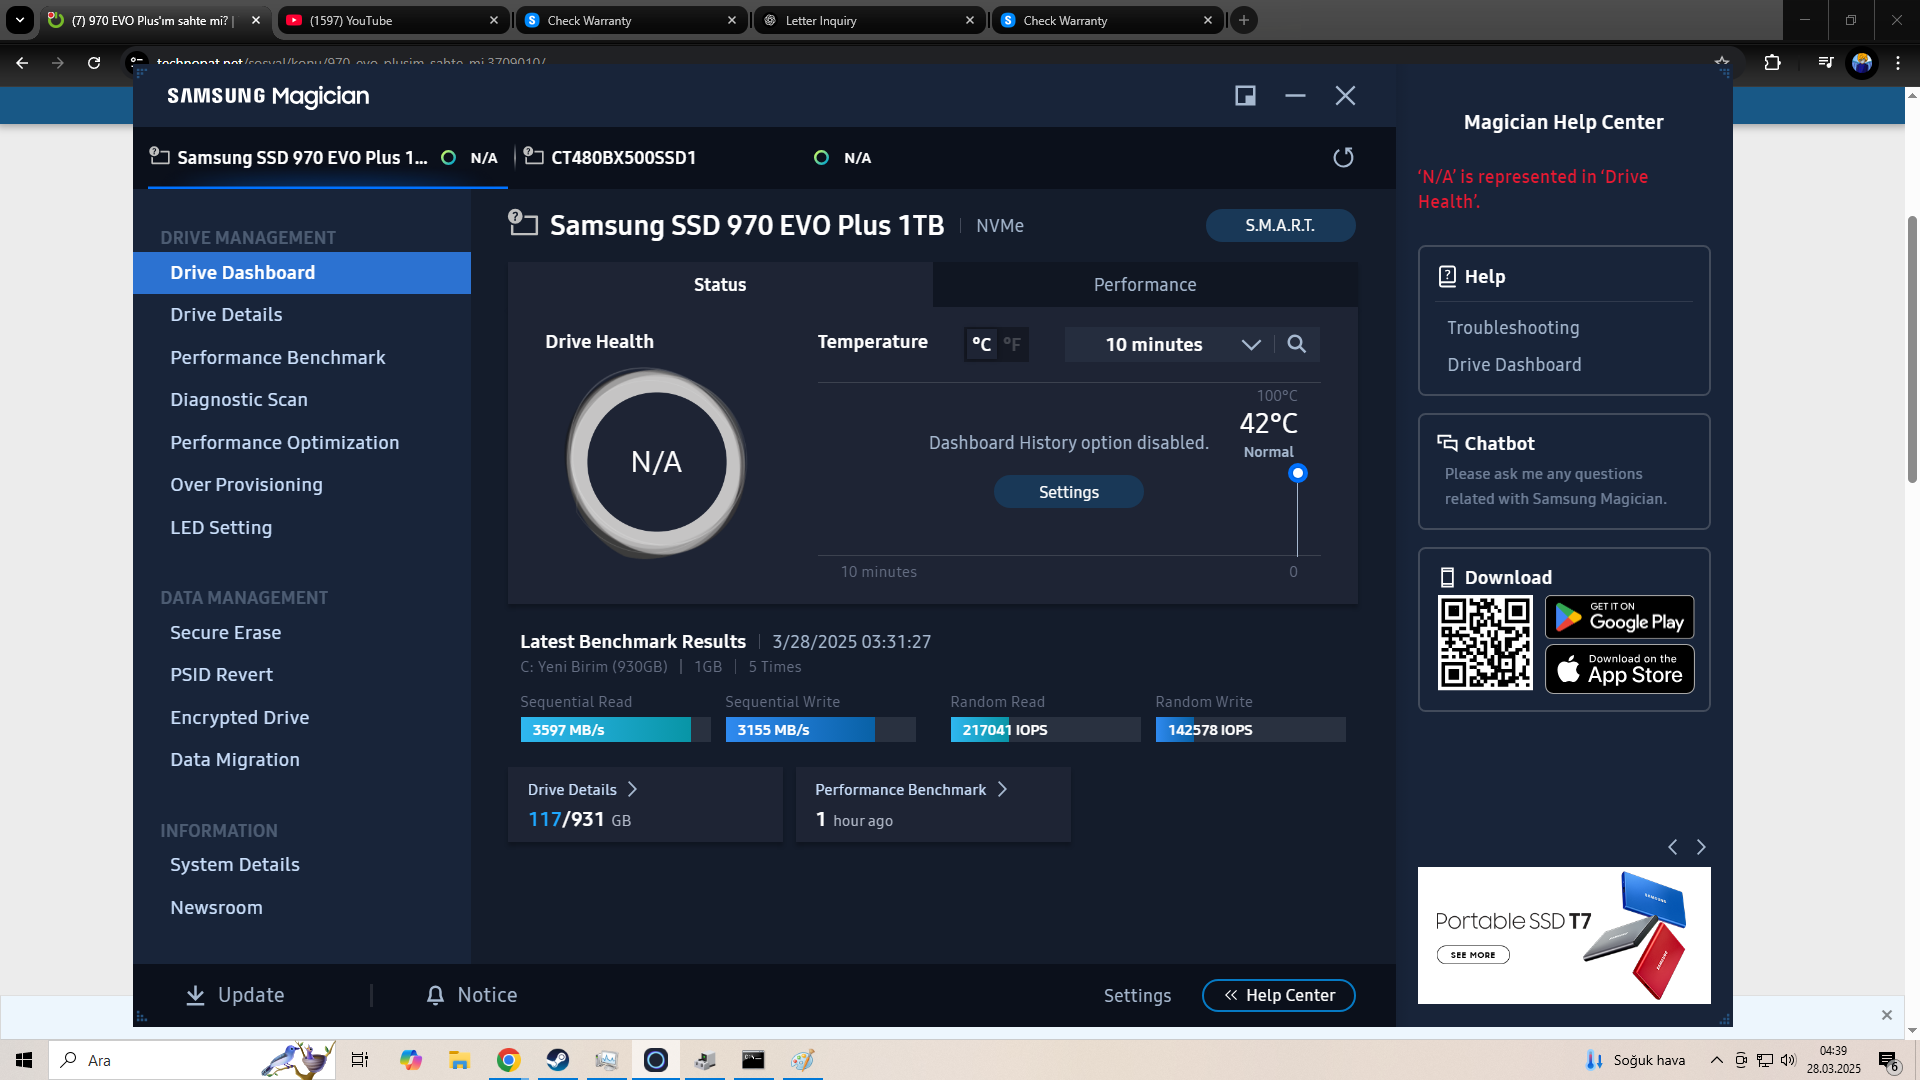Click Settings button under Dashboard History
Image resolution: width=1920 pixels, height=1080 pixels.
pyautogui.click(x=1068, y=492)
